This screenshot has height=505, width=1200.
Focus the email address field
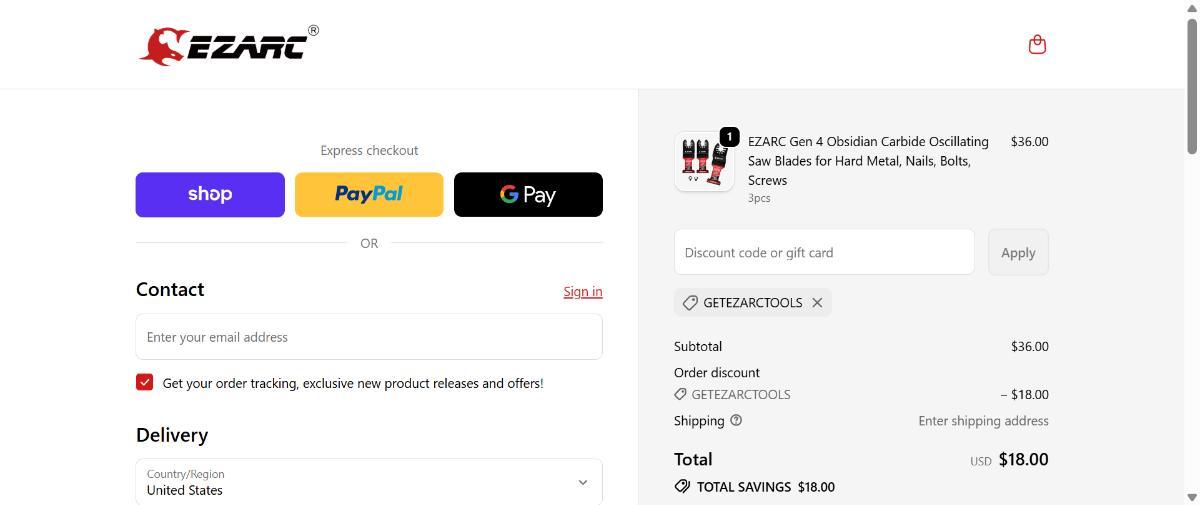(x=369, y=337)
